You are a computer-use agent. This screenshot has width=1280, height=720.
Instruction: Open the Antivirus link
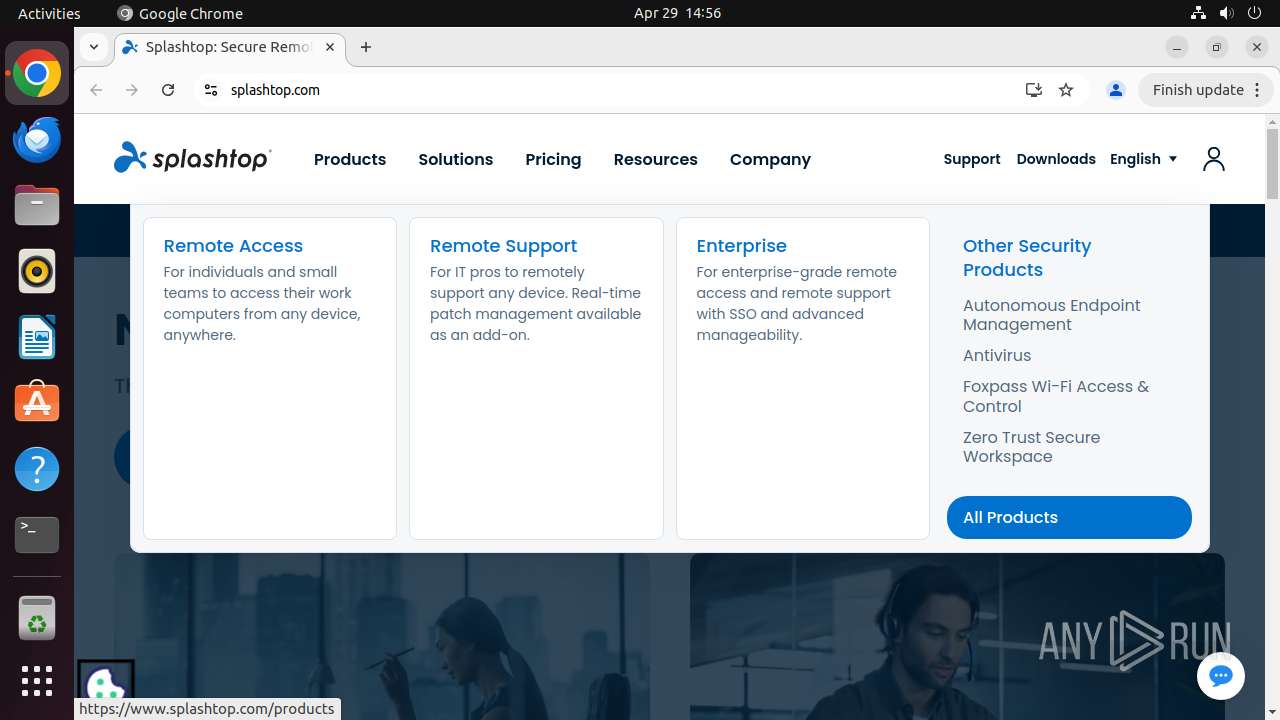point(997,355)
